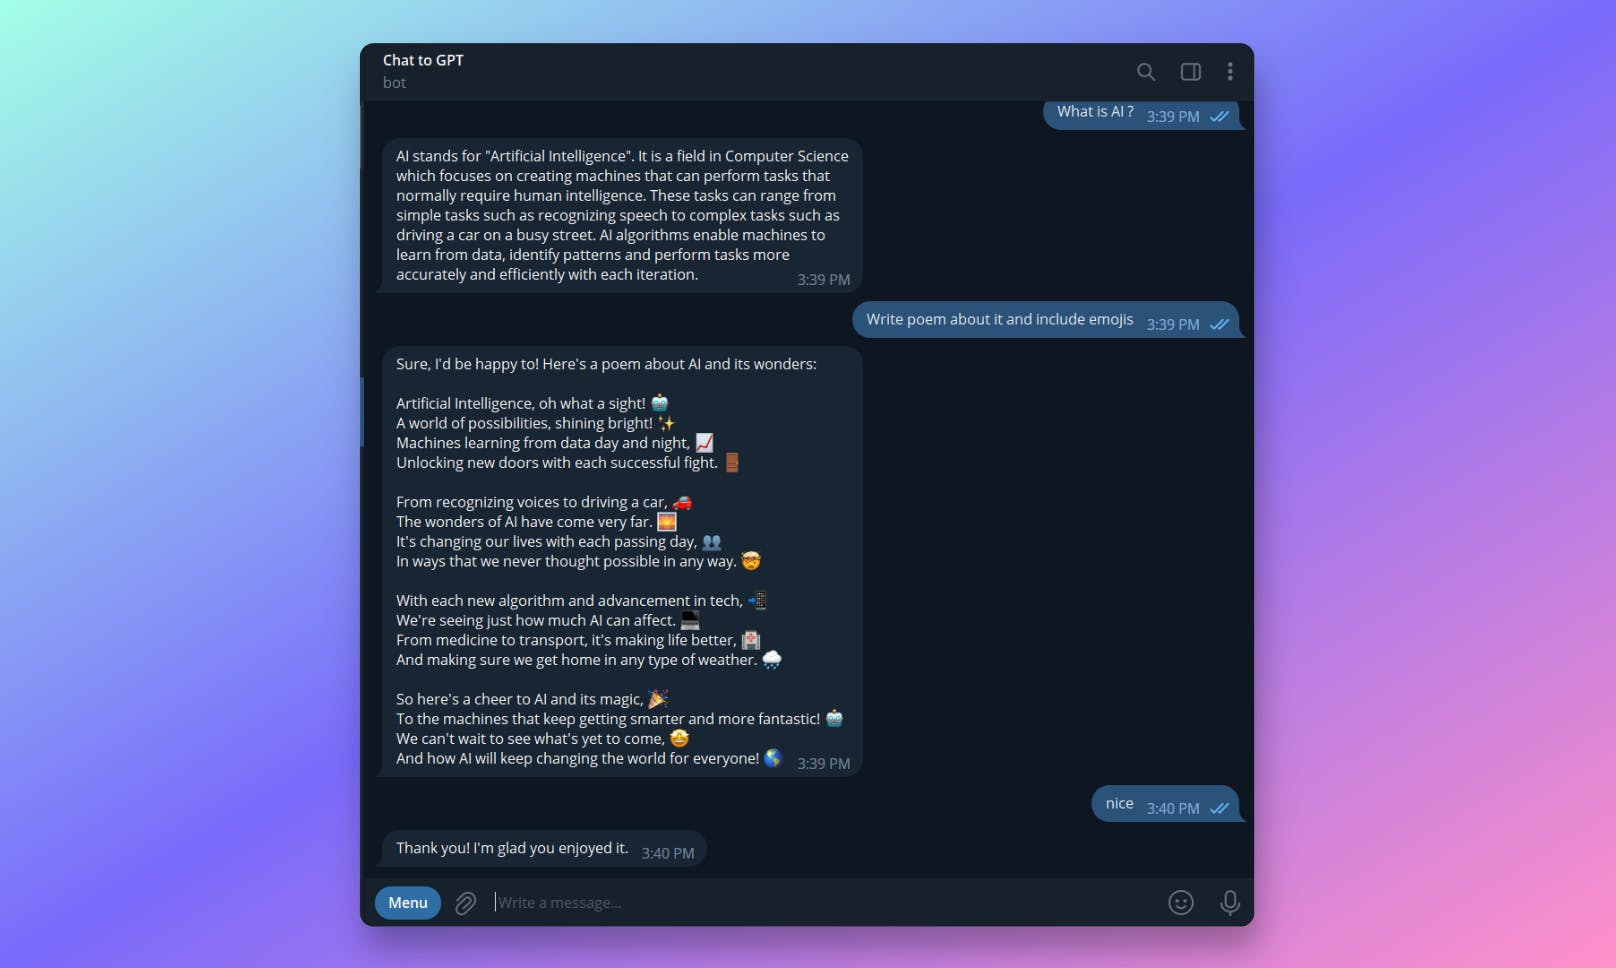Click the 3:40 PM timestamp on bot reply
This screenshot has height=968, width=1616.
[668, 854]
